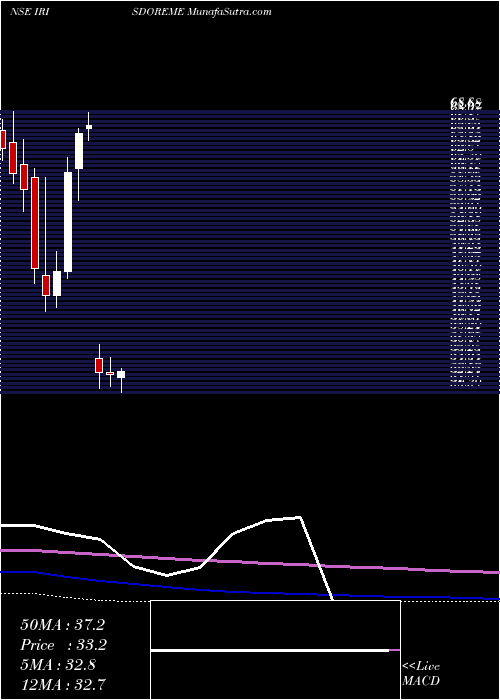Click the 12MA : 32.7 text
Image resolution: width=500 pixels, height=700 pixels.
tap(62, 685)
